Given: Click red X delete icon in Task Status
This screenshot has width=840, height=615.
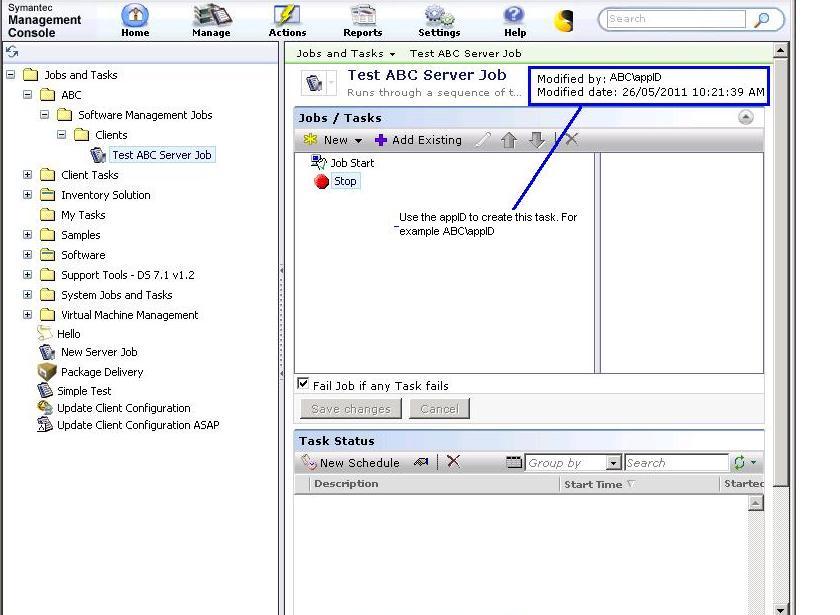Looking at the screenshot, I should (453, 461).
